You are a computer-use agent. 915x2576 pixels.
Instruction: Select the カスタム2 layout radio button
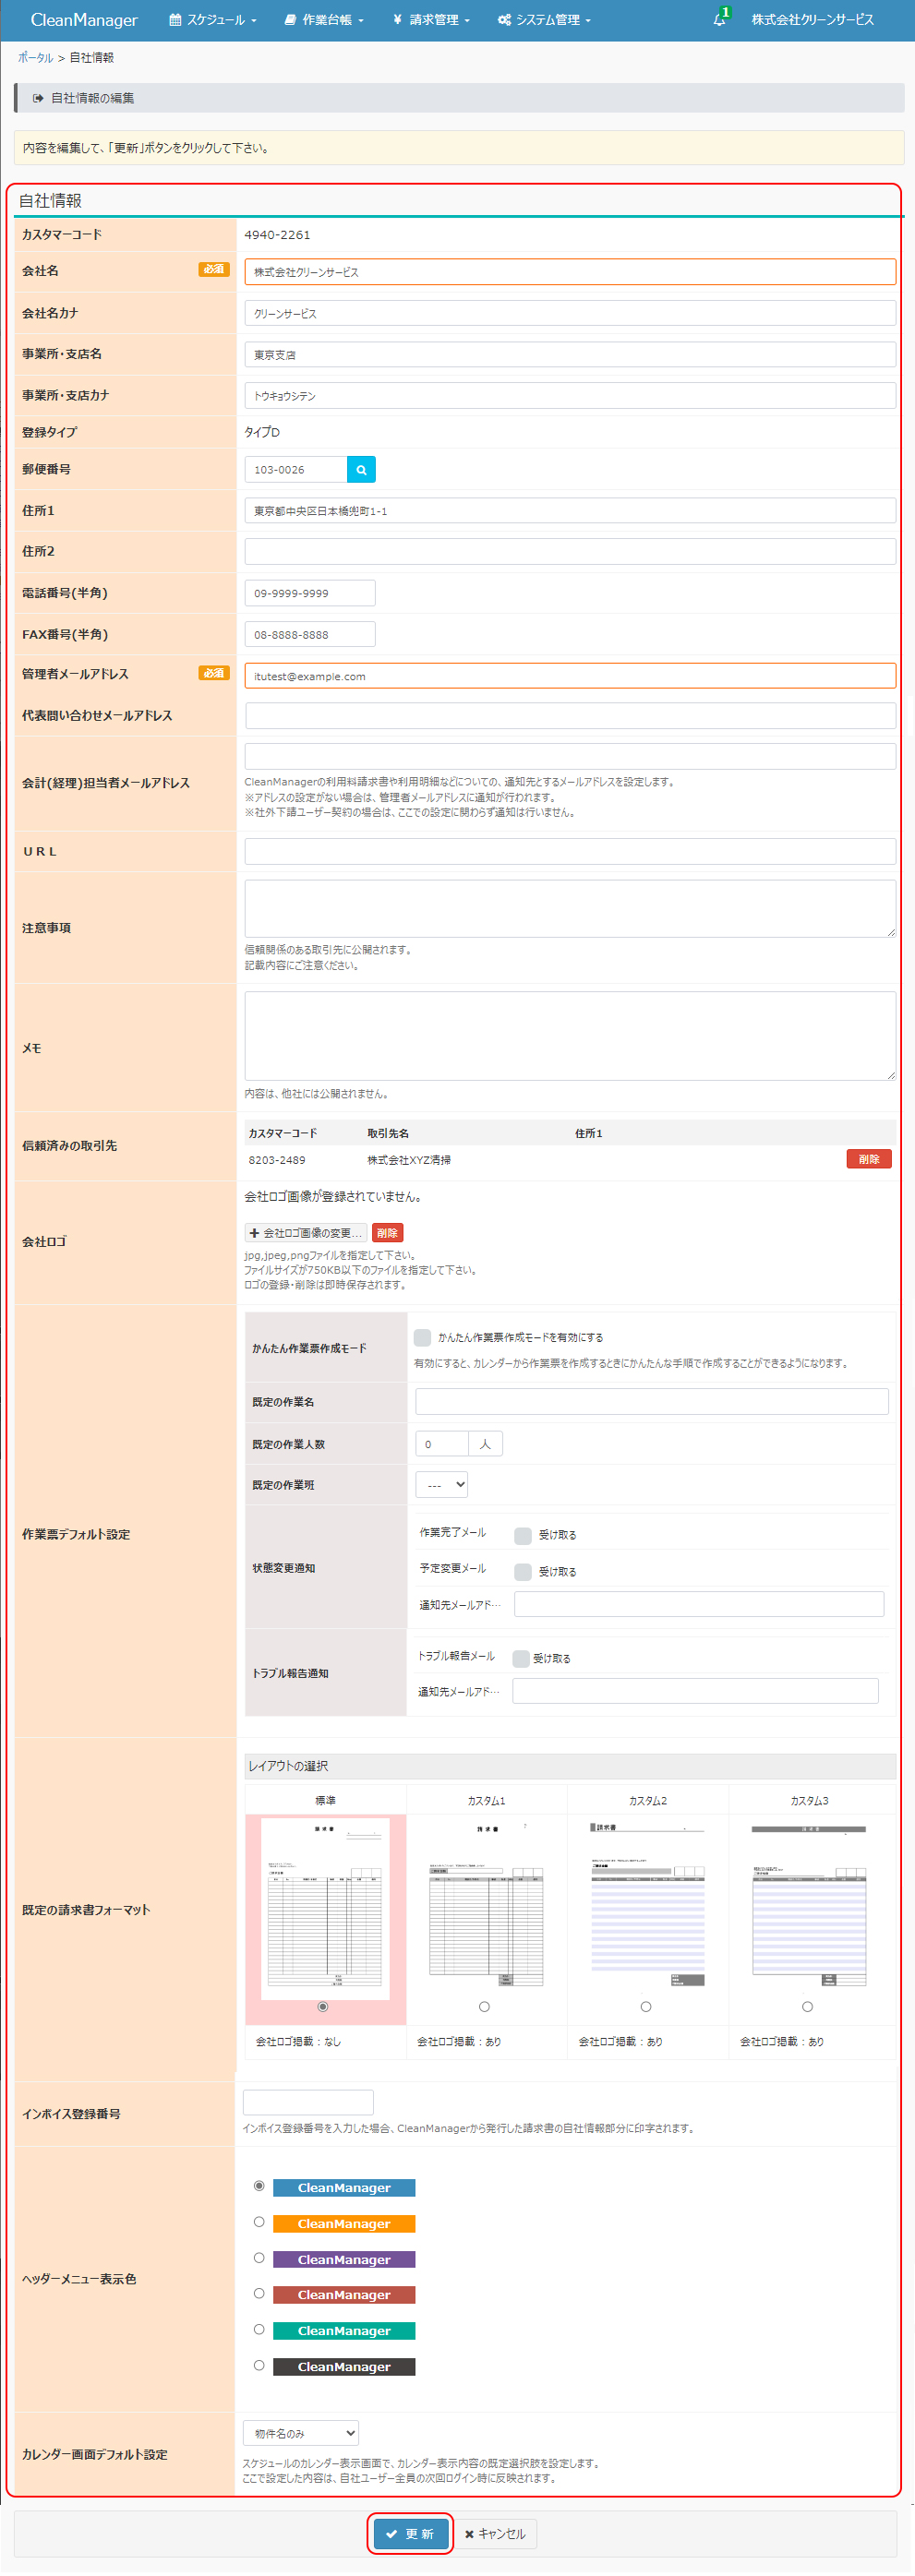click(x=646, y=2007)
